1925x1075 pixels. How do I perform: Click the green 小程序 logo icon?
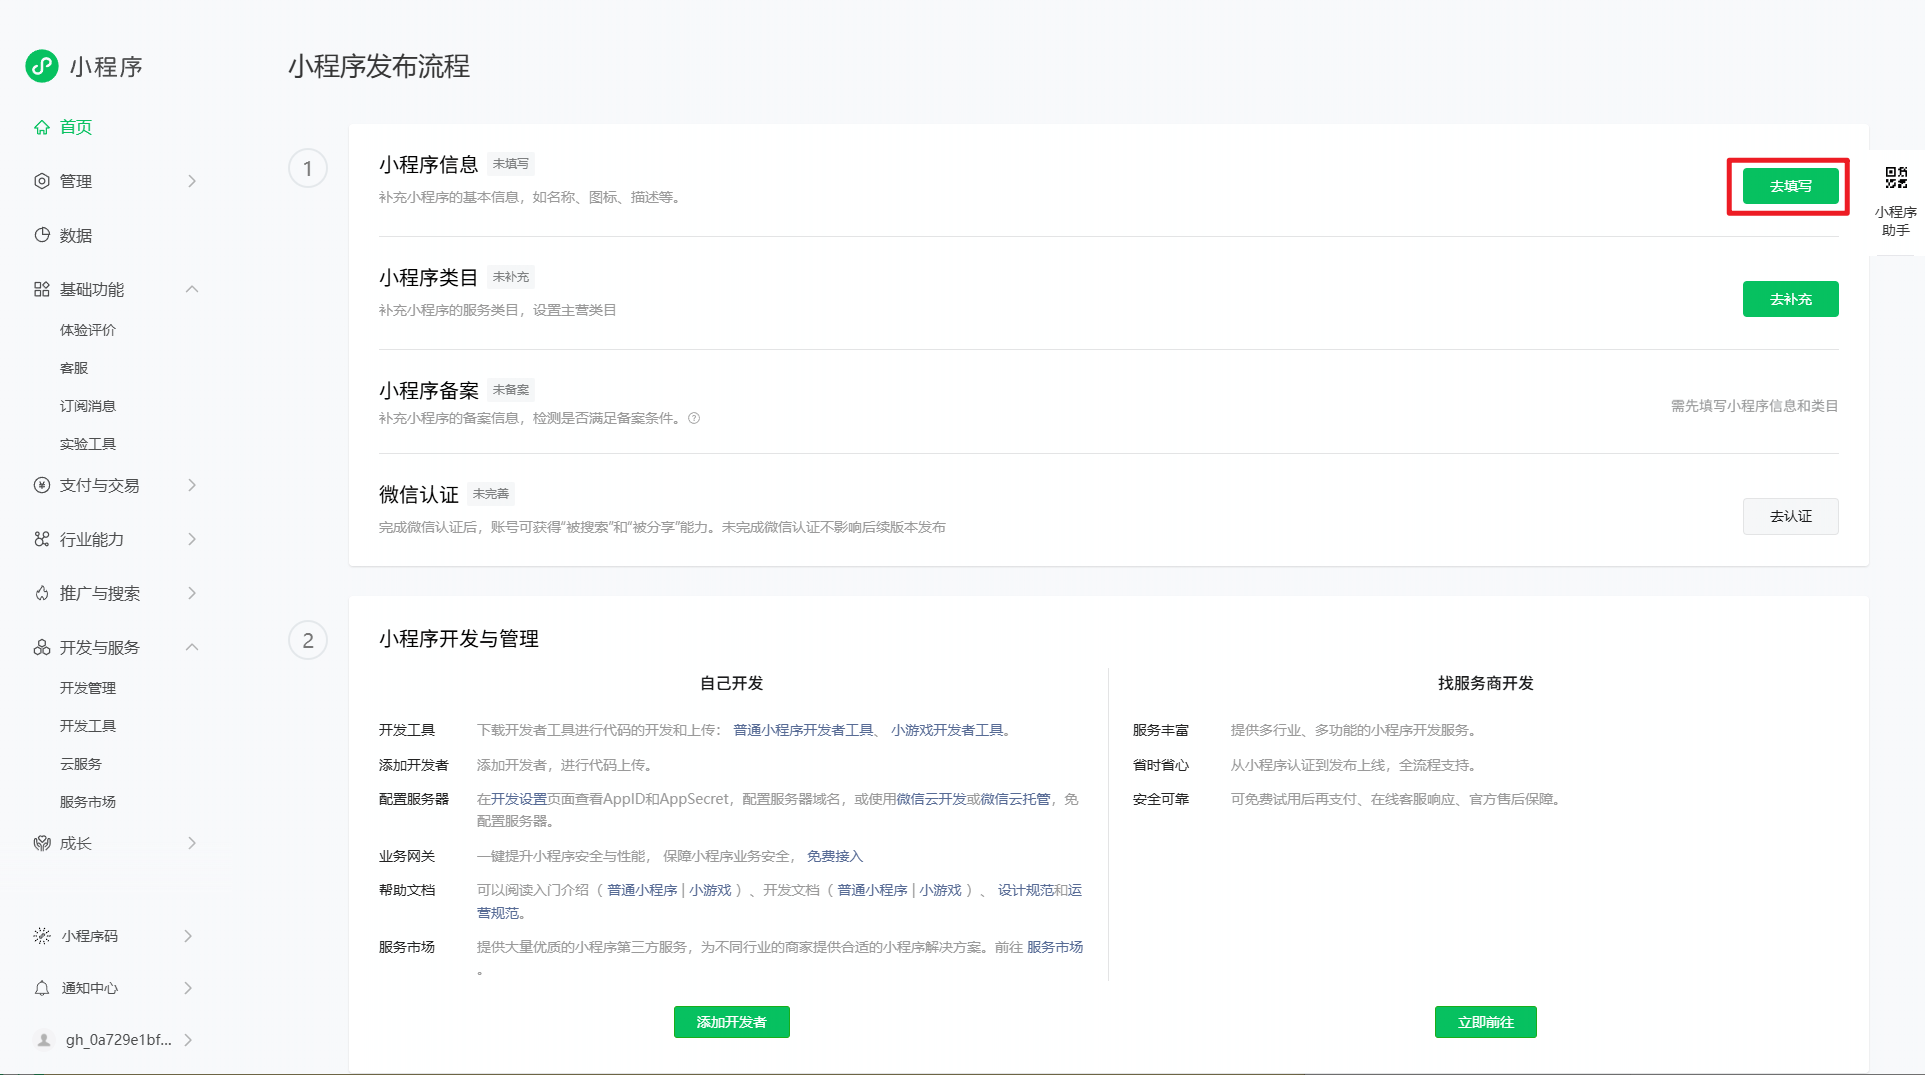42,66
